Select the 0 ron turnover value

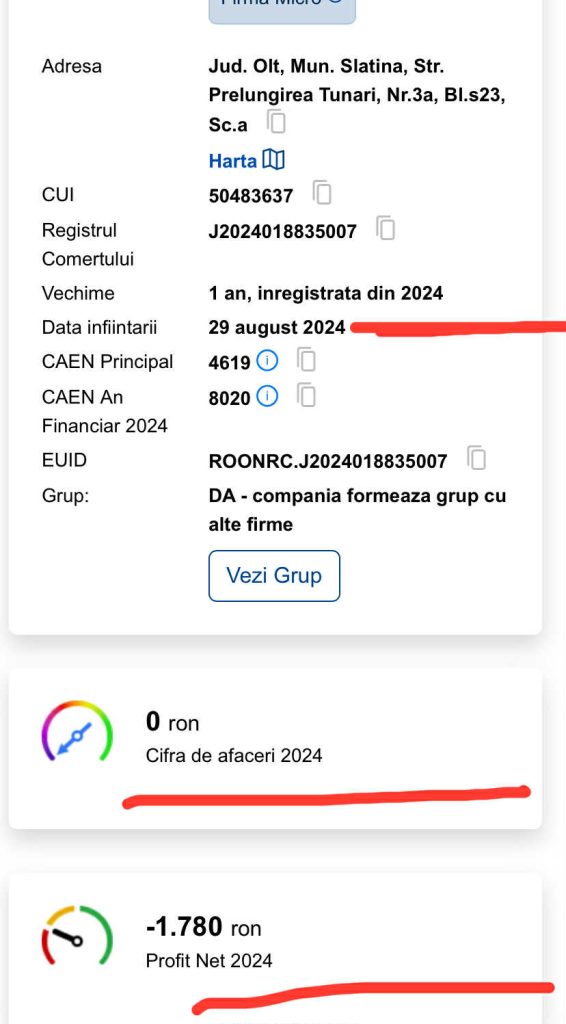(x=172, y=722)
